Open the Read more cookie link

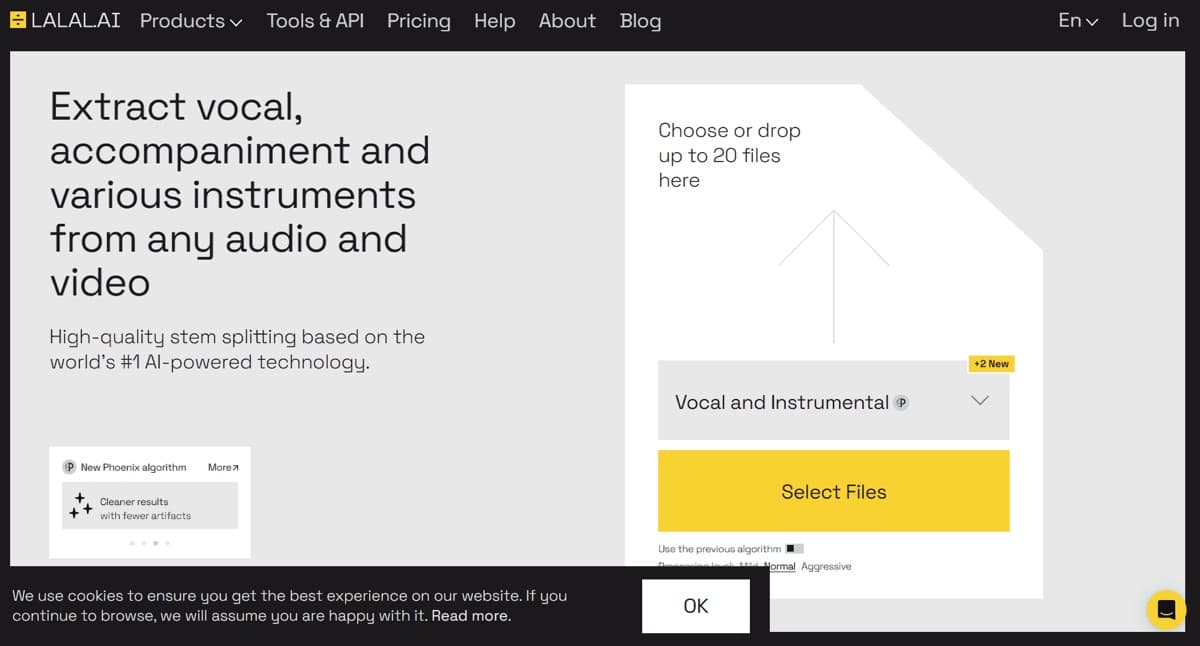(471, 616)
